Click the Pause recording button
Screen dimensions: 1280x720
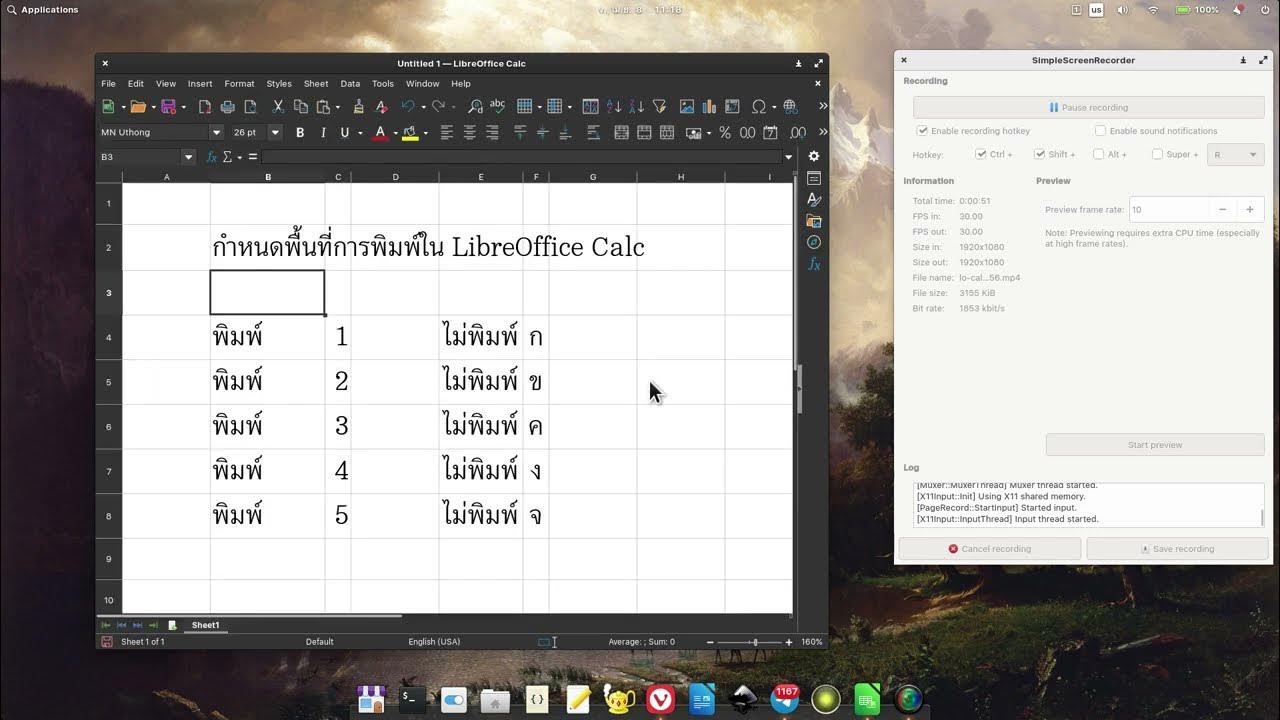[x=1088, y=107]
